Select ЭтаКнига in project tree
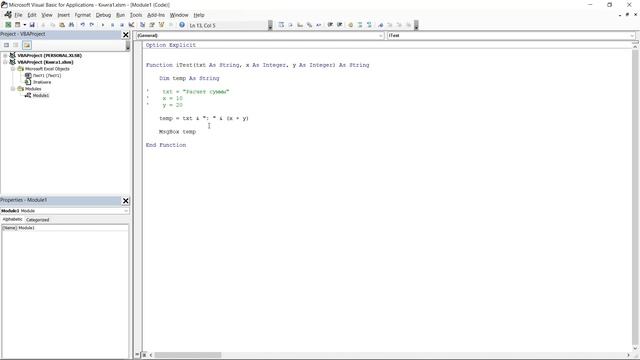The width and height of the screenshot is (640, 360). [x=42, y=82]
